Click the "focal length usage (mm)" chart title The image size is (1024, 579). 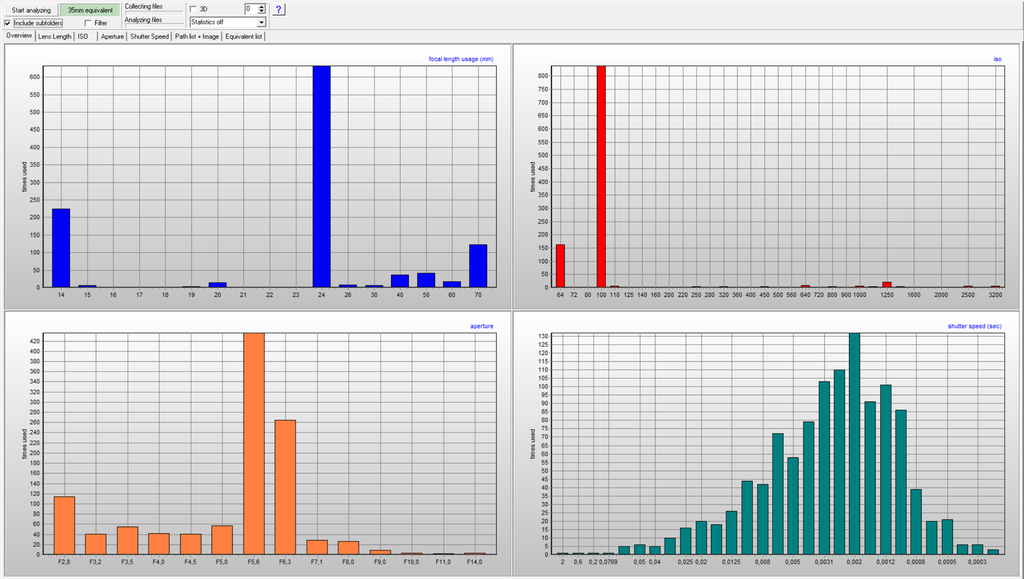point(461,59)
